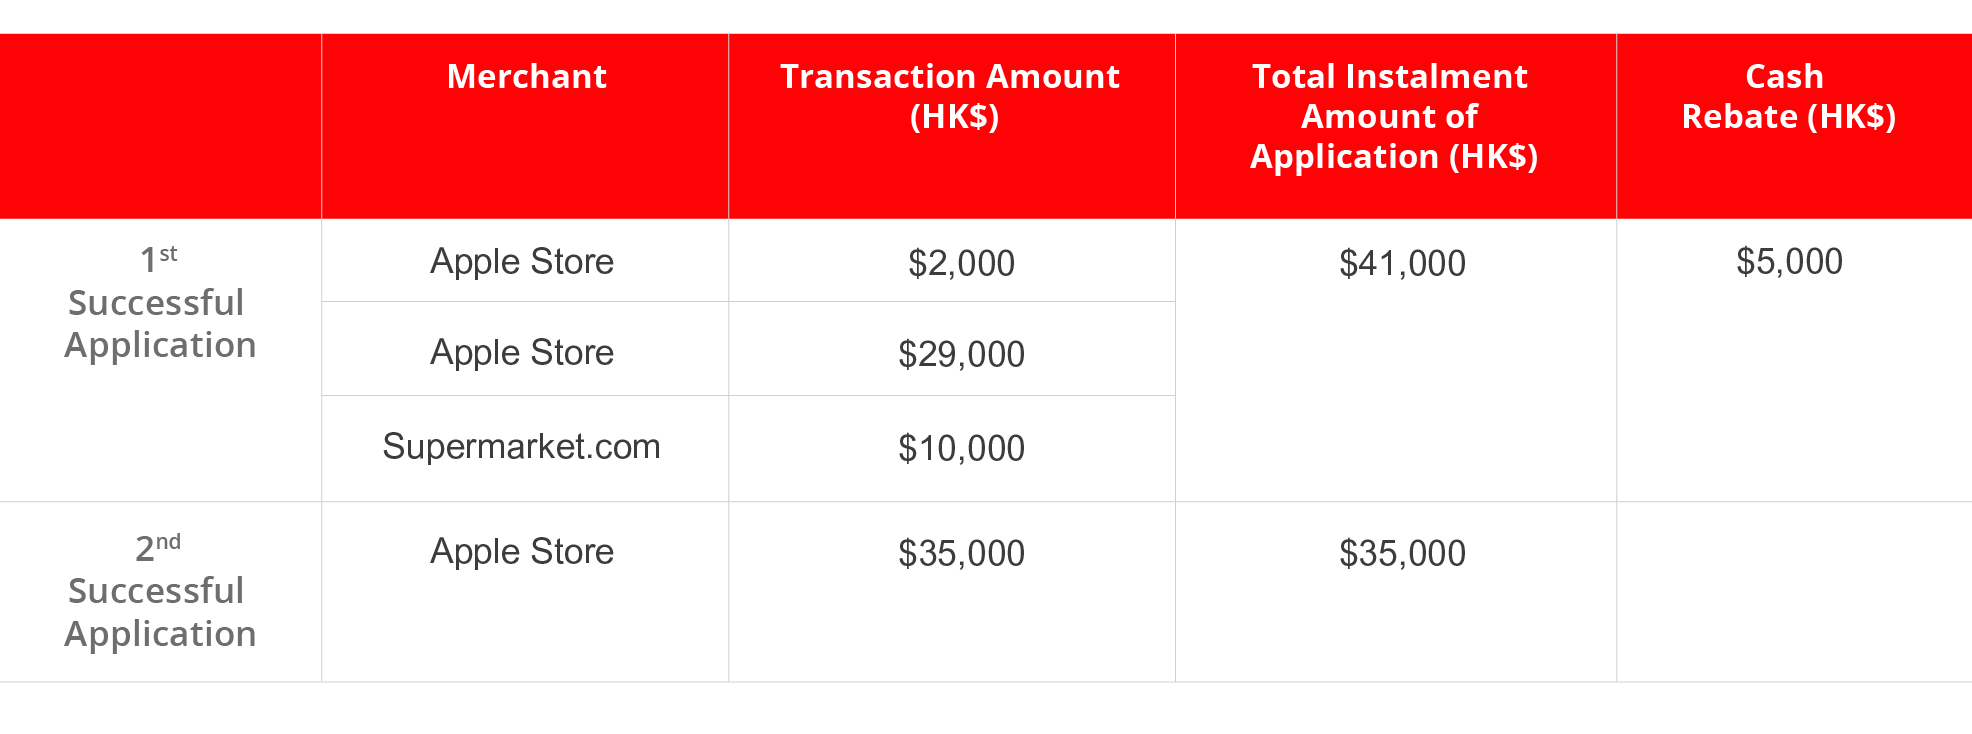The image size is (1972, 734).
Task: Click the $35,000 value in Total Instalment column
Action: point(1402,554)
